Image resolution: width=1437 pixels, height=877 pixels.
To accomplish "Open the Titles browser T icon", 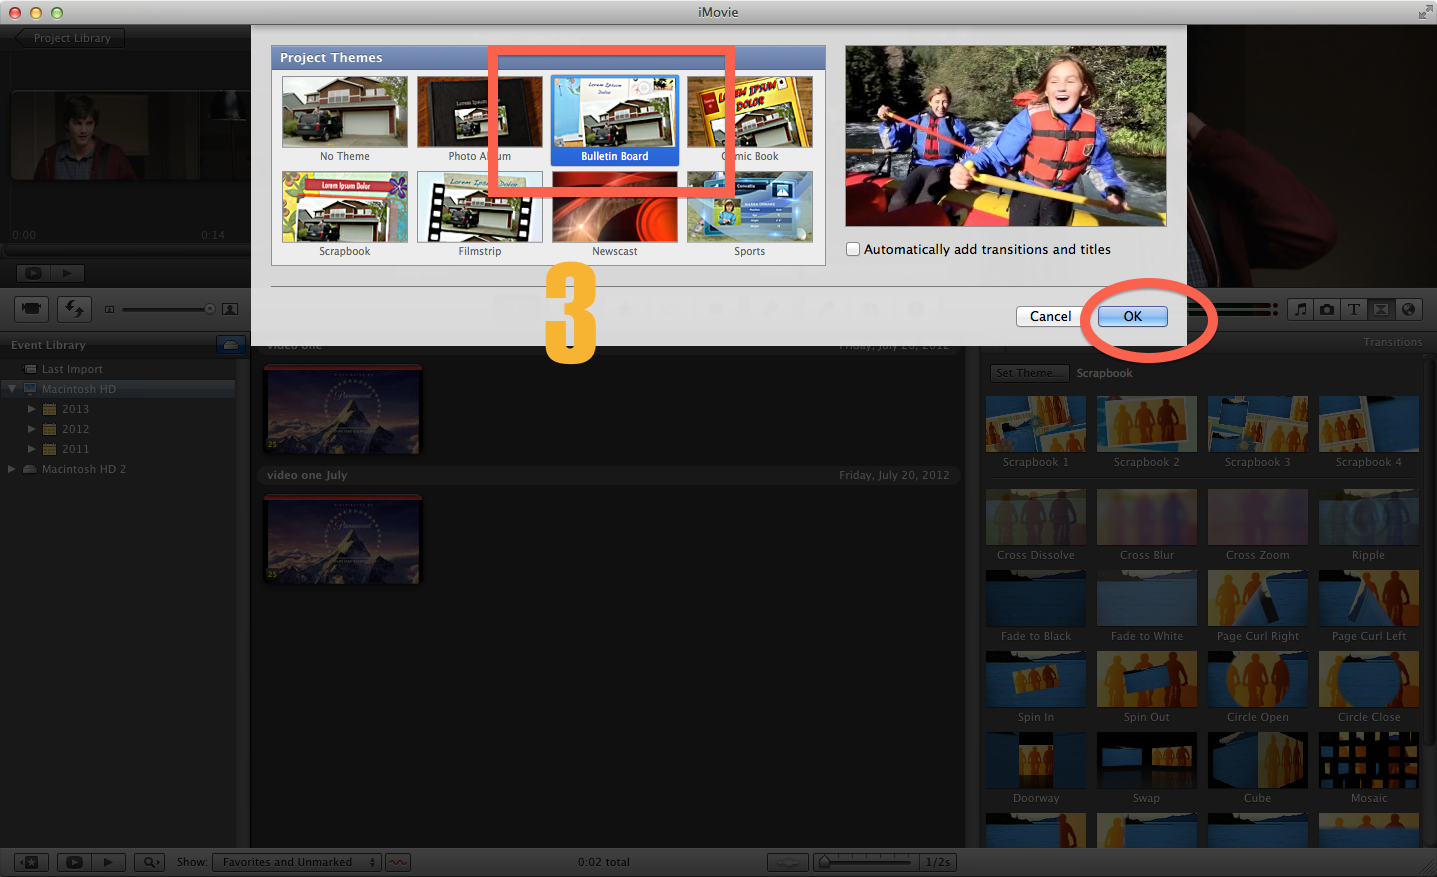I will click(x=1354, y=309).
